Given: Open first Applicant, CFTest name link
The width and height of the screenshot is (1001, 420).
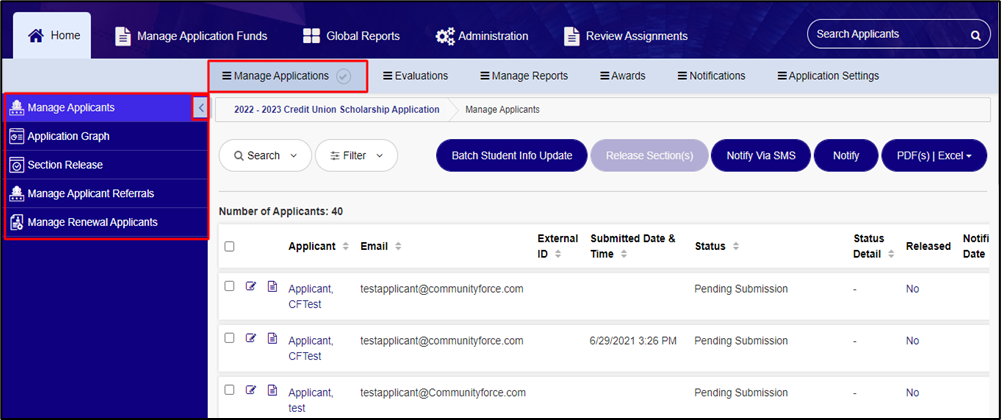Looking at the screenshot, I should (311, 297).
